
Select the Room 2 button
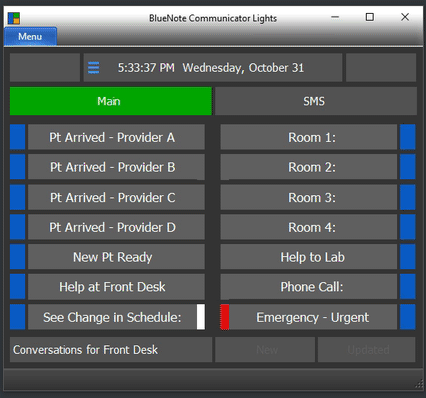(309, 167)
